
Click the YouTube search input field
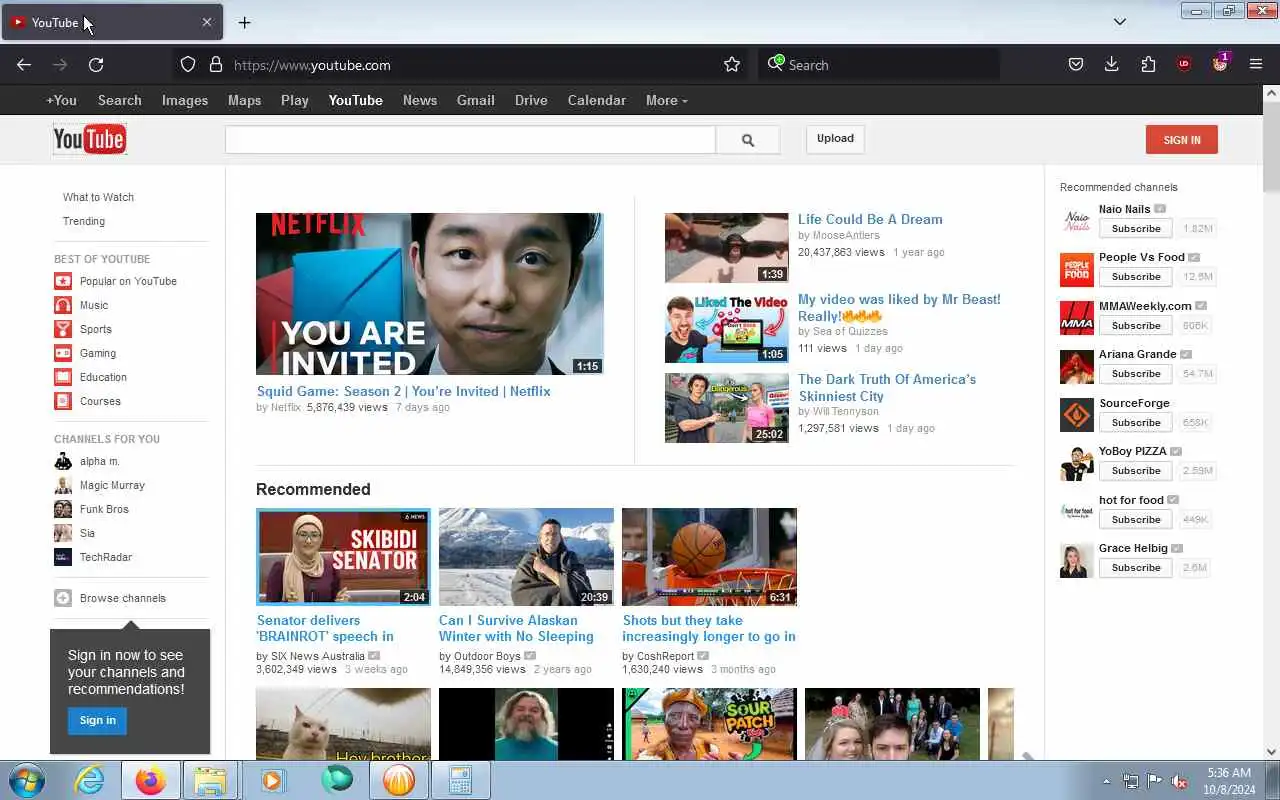[x=470, y=140]
